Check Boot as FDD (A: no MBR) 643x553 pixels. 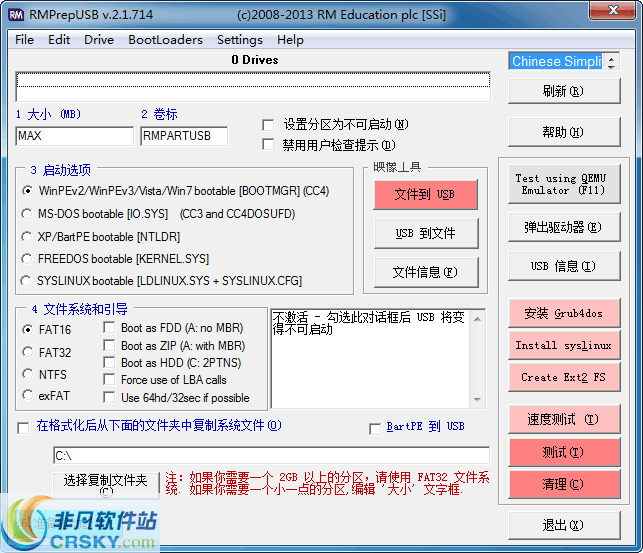(109, 328)
